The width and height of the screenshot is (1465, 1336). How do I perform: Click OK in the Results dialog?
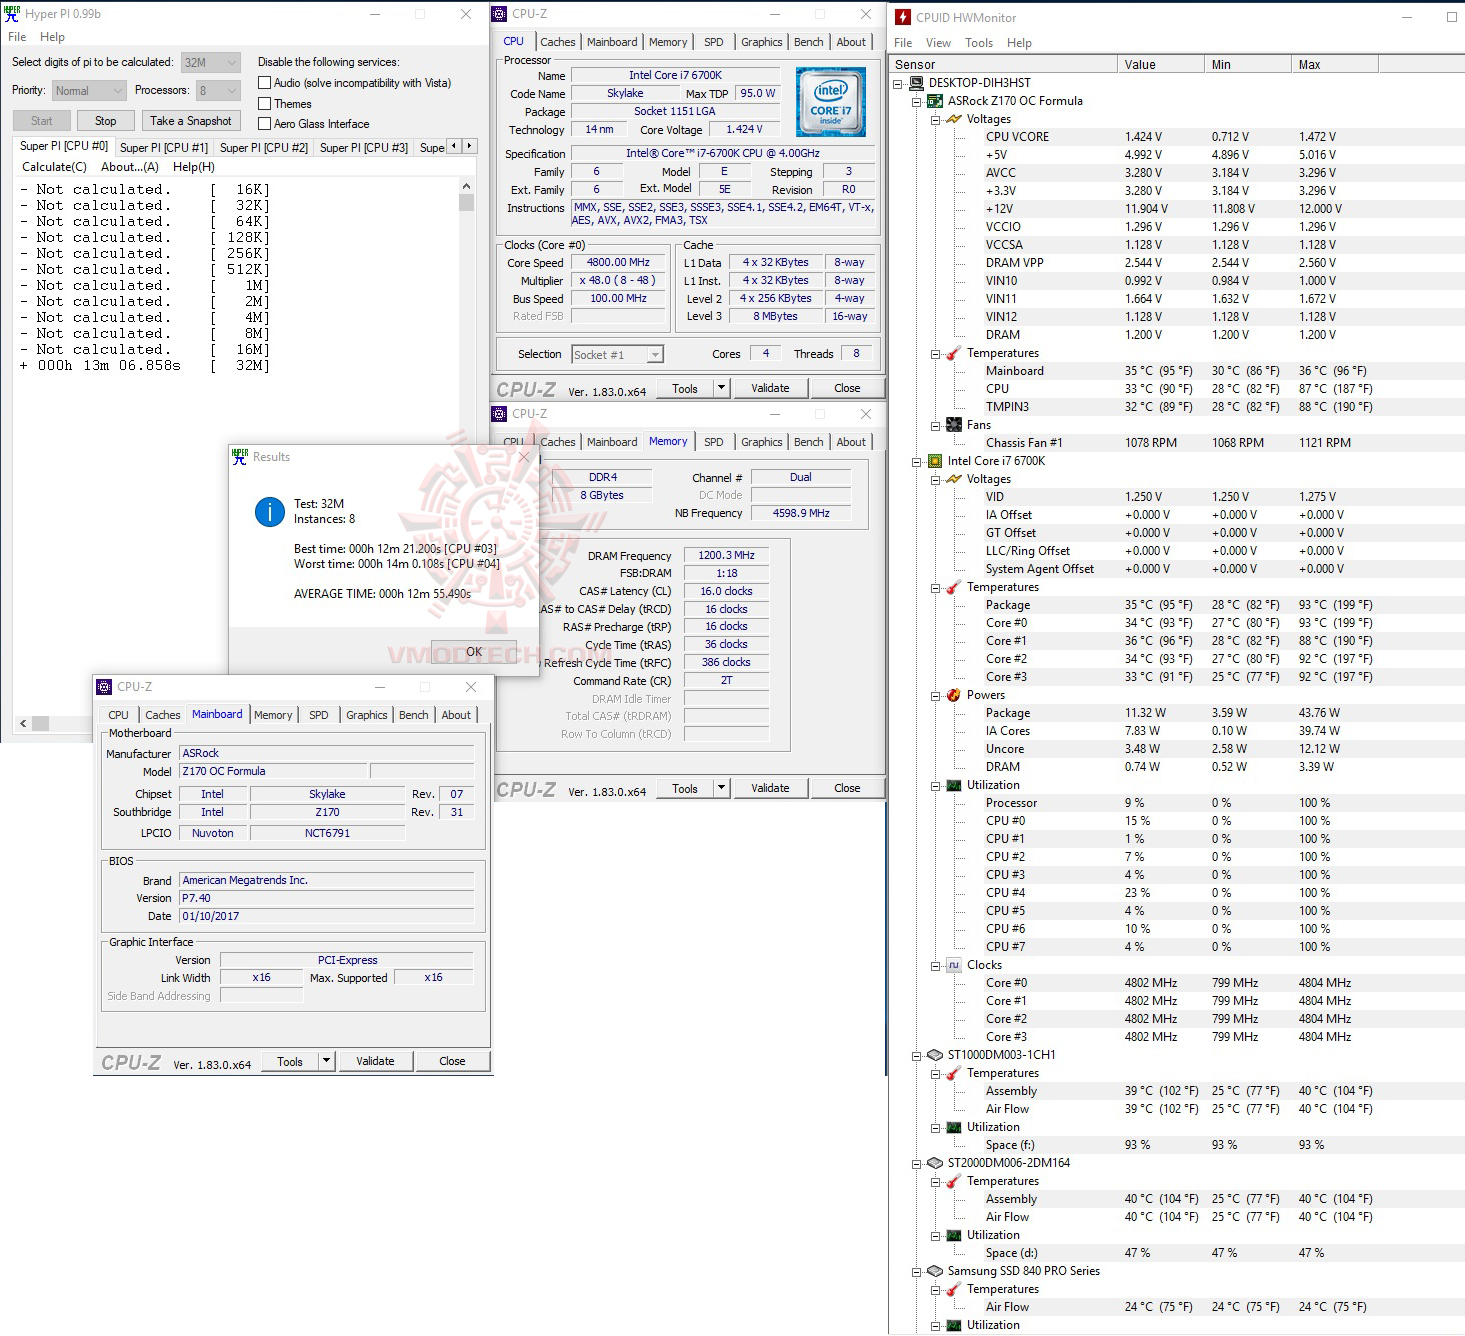(x=474, y=651)
